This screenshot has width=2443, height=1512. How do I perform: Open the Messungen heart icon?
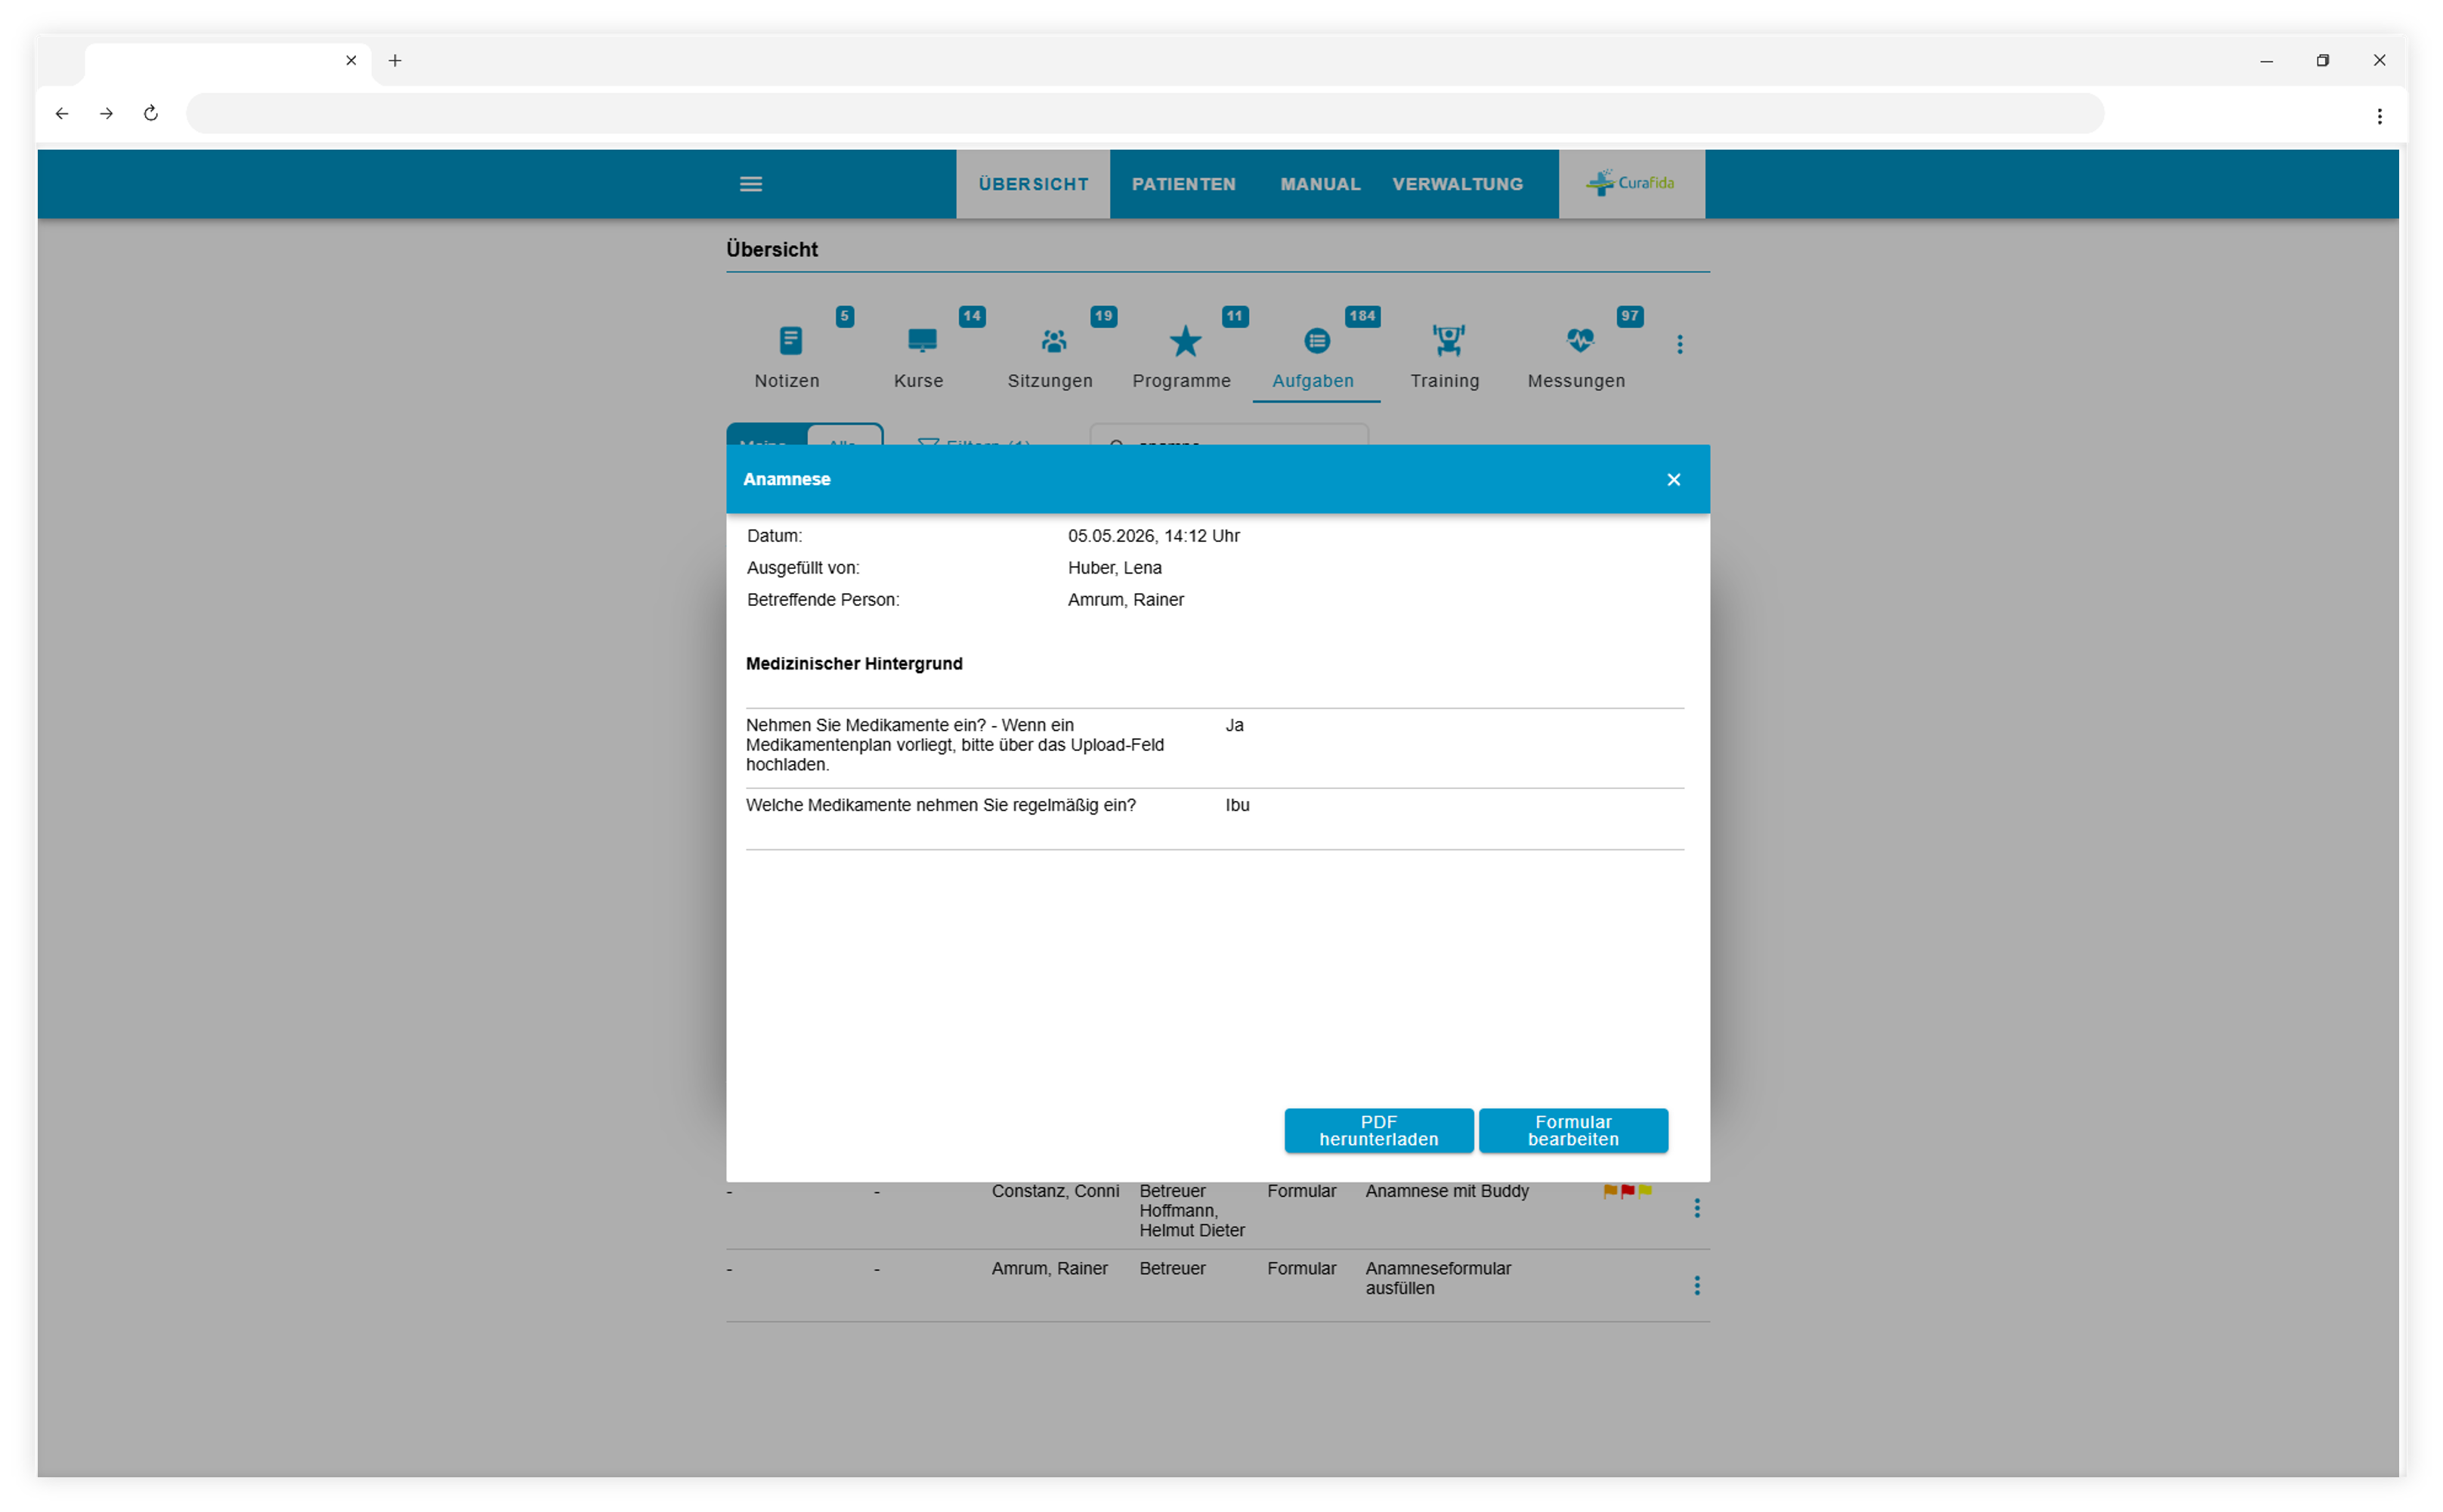[1579, 341]
